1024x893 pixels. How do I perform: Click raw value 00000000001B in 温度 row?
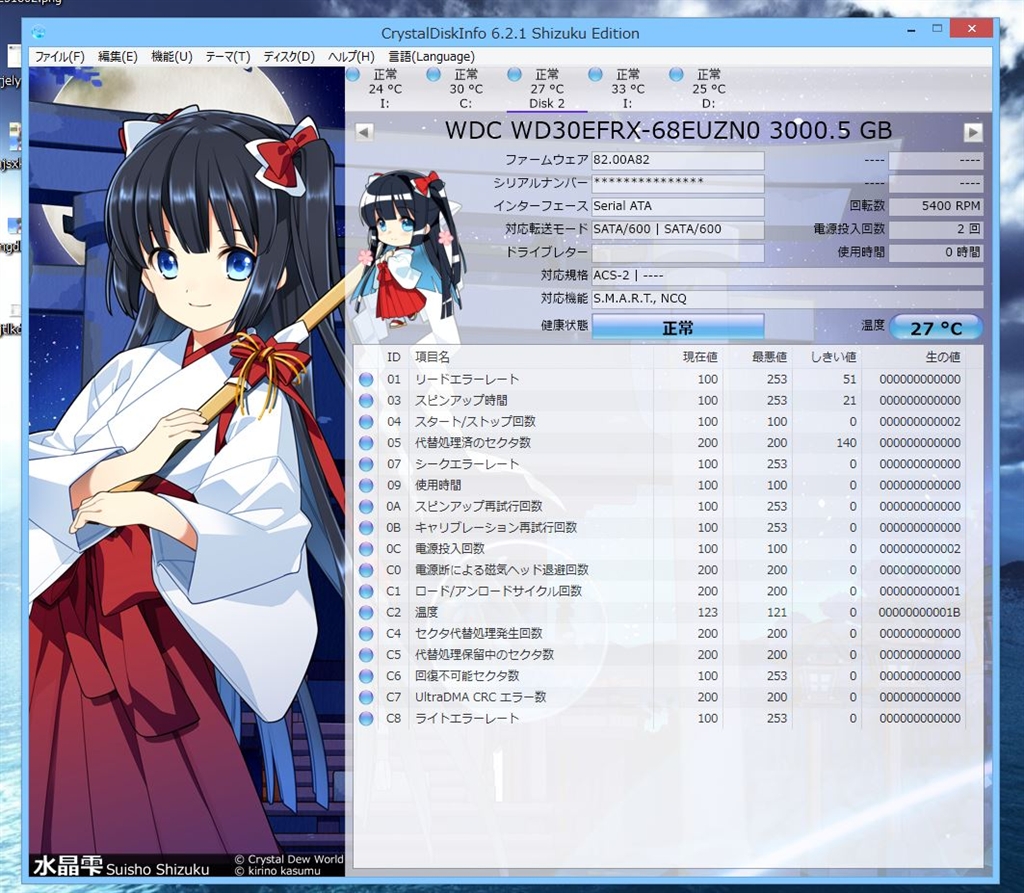920,613
